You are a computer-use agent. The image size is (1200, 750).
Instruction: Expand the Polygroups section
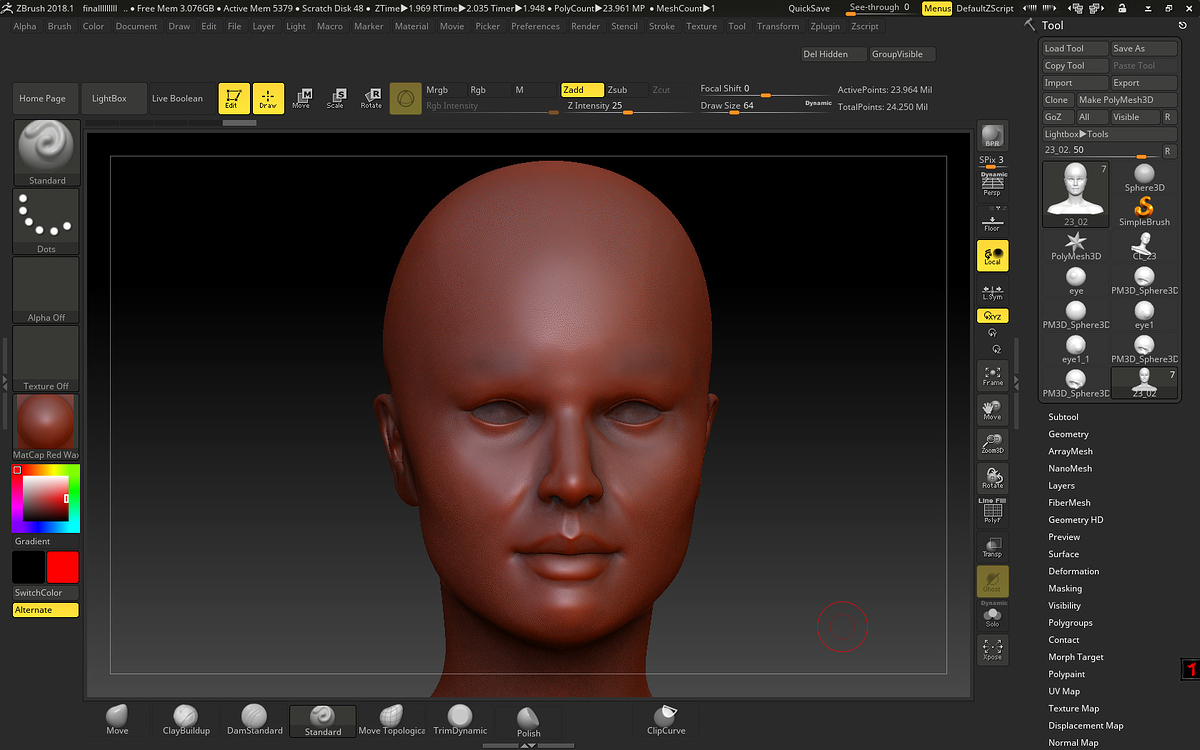tap(1070, 623)
